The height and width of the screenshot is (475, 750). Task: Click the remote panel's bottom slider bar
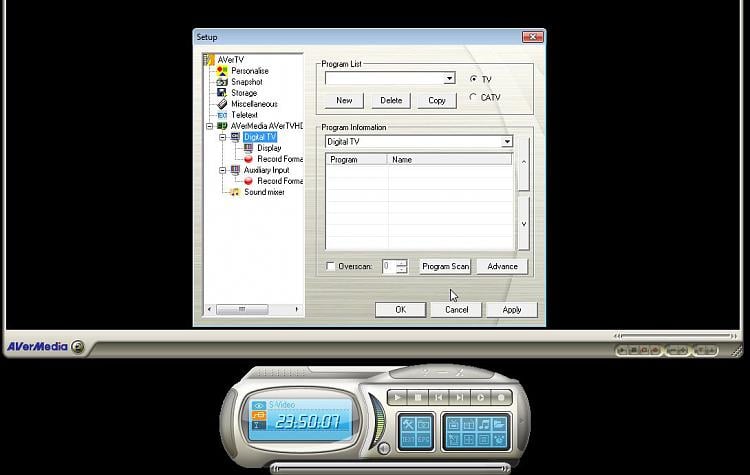click(x=390, y=469)
